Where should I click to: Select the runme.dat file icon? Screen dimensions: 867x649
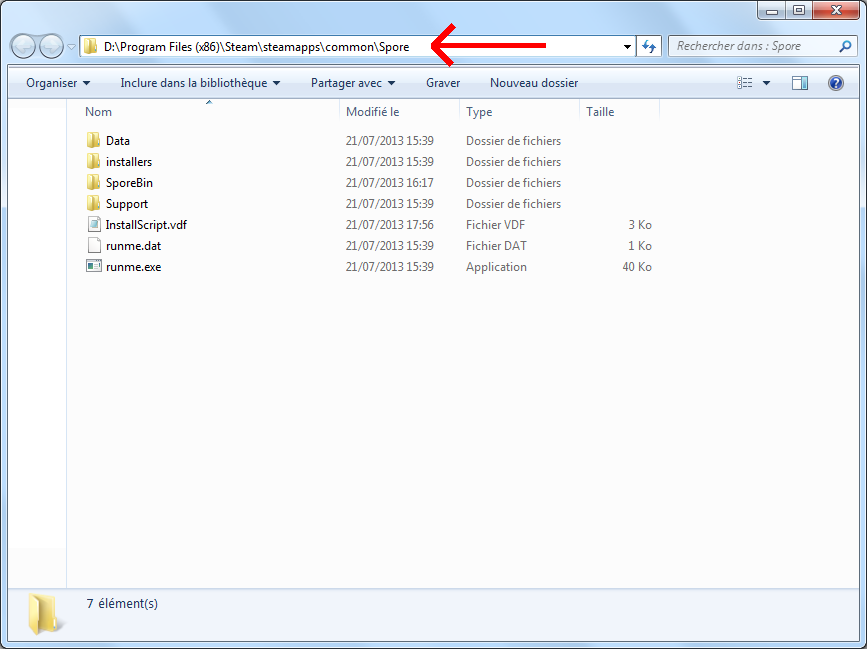94,245
